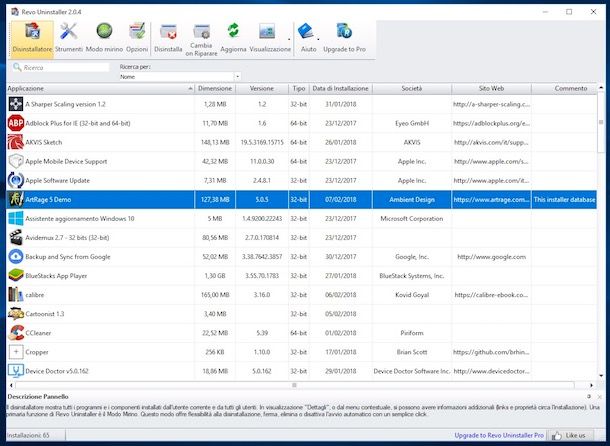Select Adblock Plus for IE name
The height and width of the screenshot is (446, 610).
pyautogui.click(x=78, y=123)
